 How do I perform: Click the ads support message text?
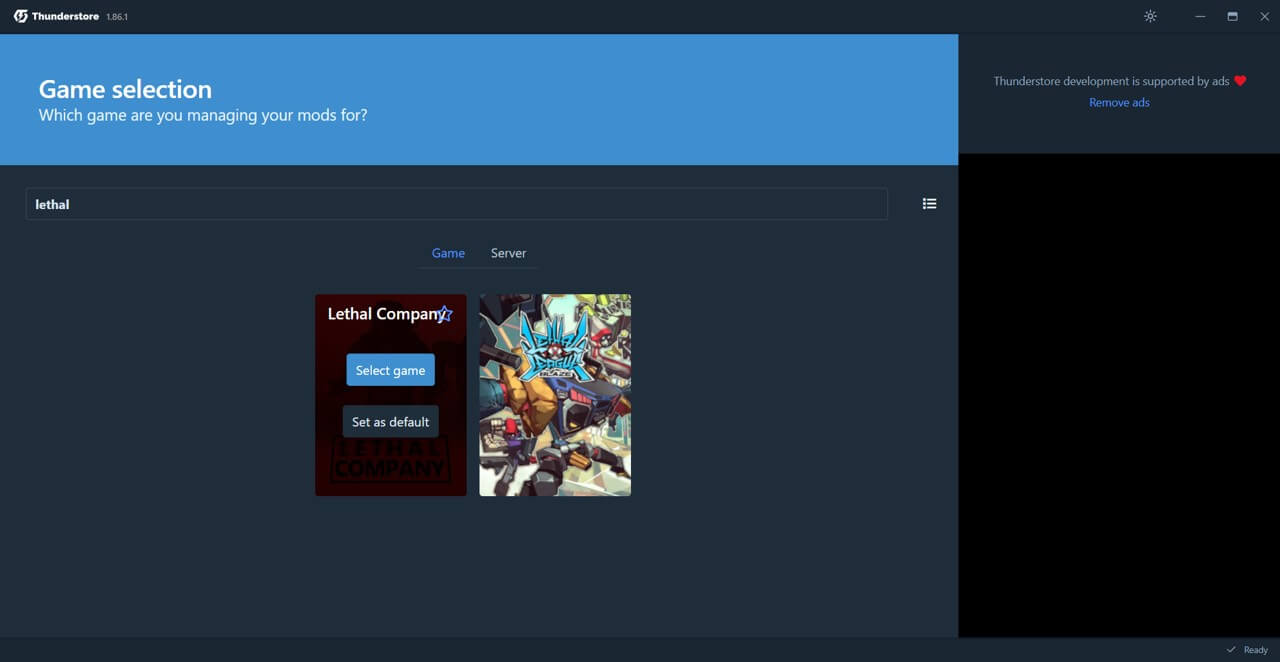tap(1111, 81)
